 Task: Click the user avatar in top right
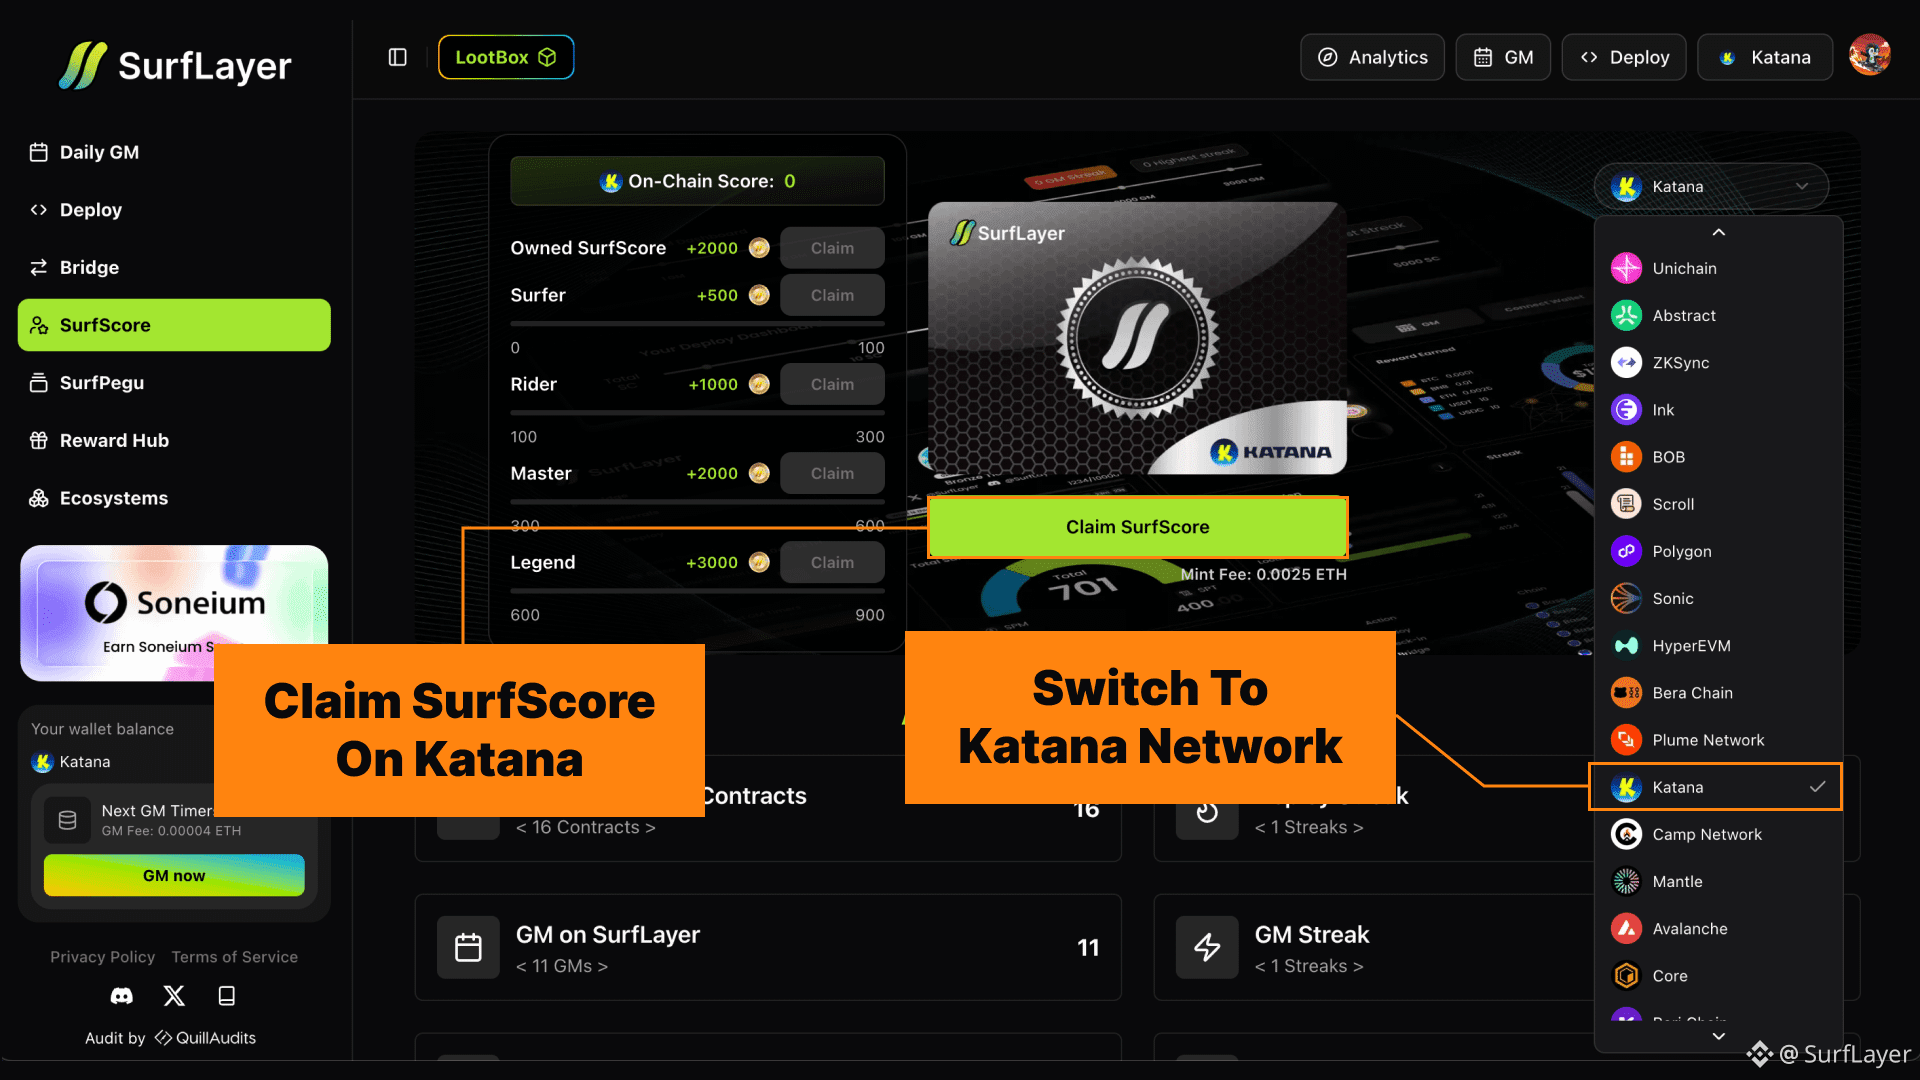(1869, 56)
